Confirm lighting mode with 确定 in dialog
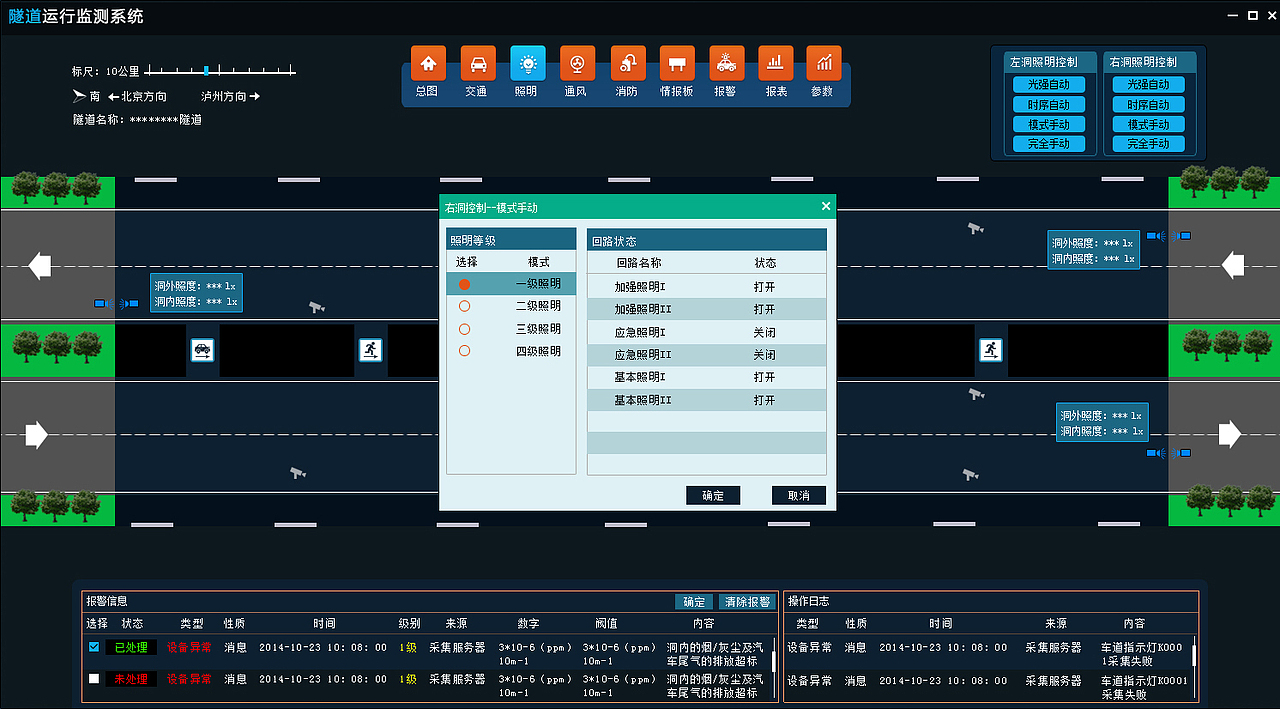 (713, 495)
